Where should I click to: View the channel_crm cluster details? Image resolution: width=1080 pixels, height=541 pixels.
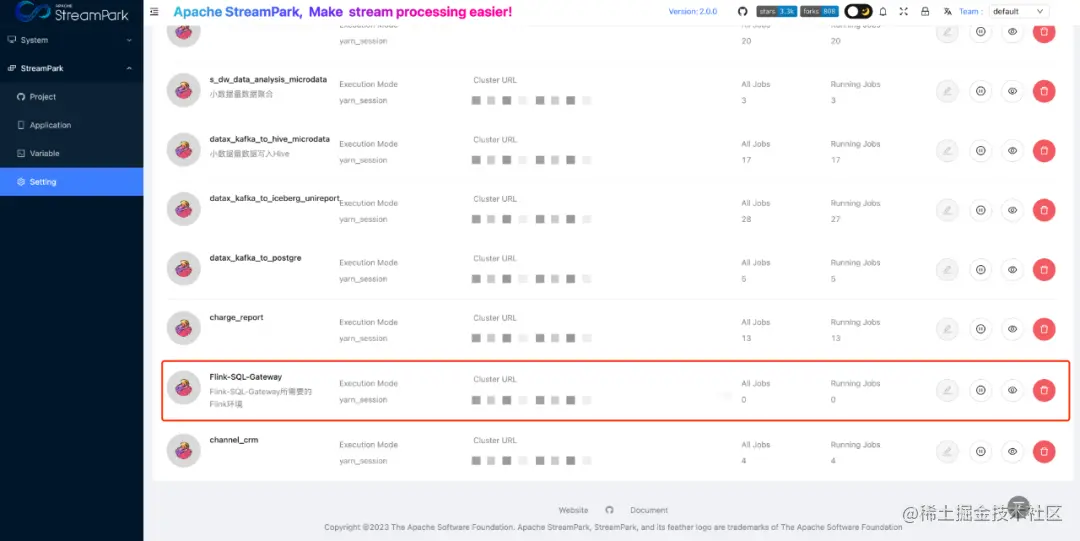(1012, 451)
